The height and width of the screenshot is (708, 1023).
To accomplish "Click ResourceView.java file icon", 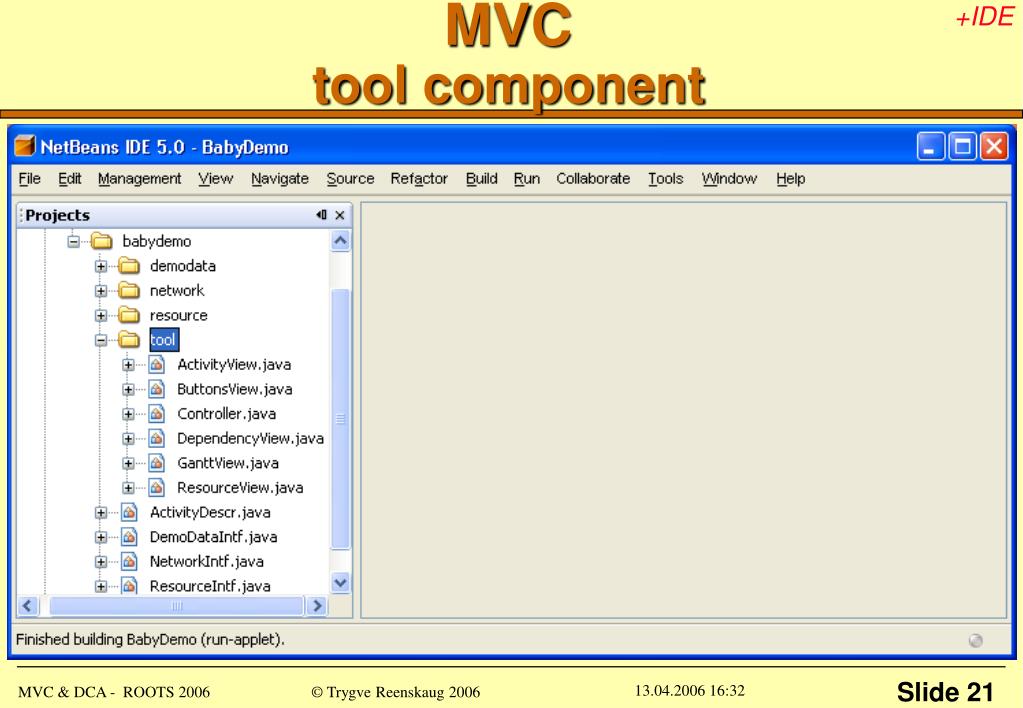I will coord(157,487).
